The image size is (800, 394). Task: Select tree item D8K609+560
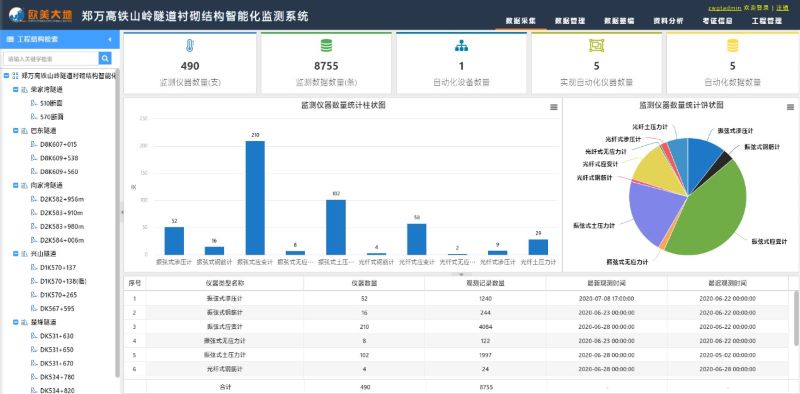pos(59,172)
